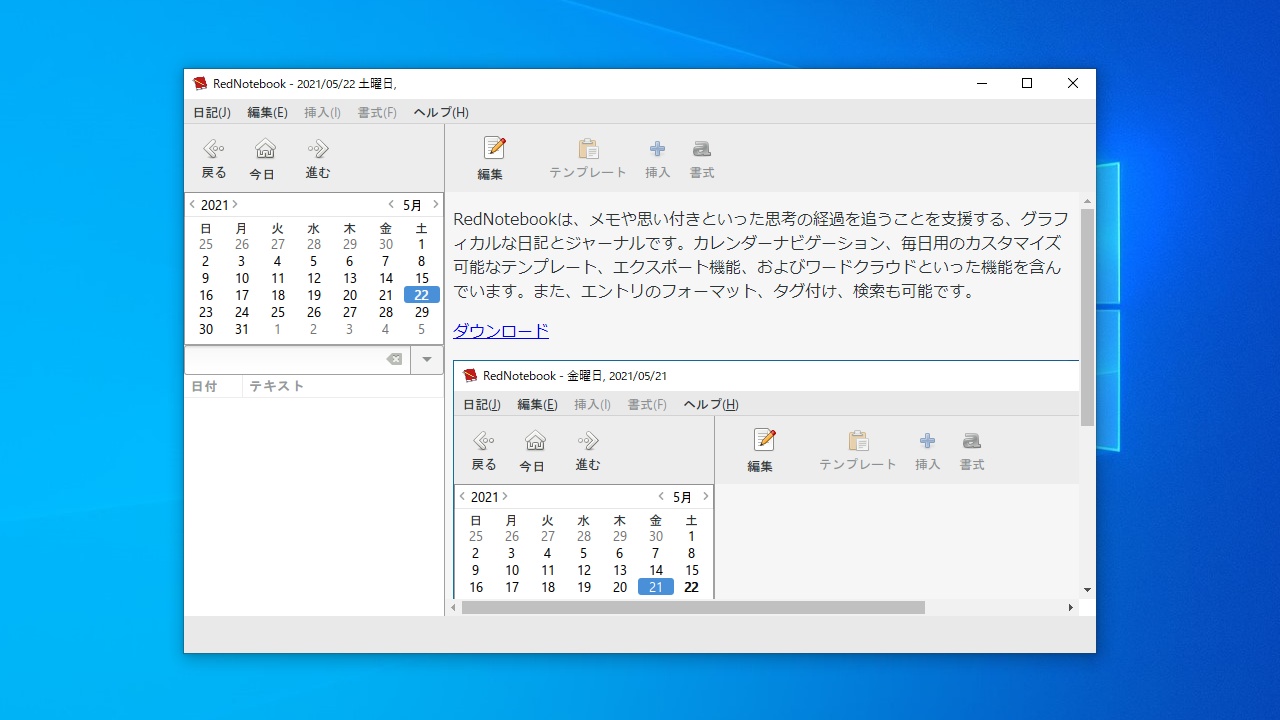This screenshot has height=720, width=1280.
Task: Click the vertical scrollbar thumb of the entry pane
Action: pos(1087,317)
